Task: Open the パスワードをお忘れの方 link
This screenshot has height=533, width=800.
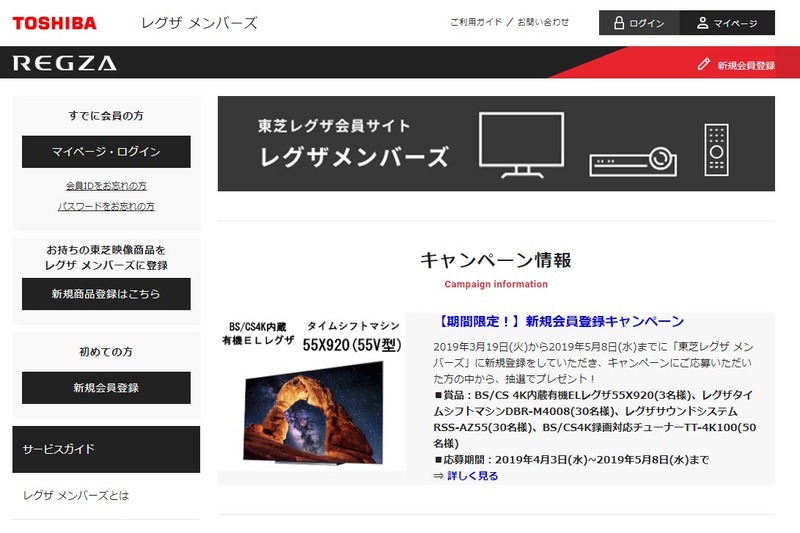Action: (106, 206)
